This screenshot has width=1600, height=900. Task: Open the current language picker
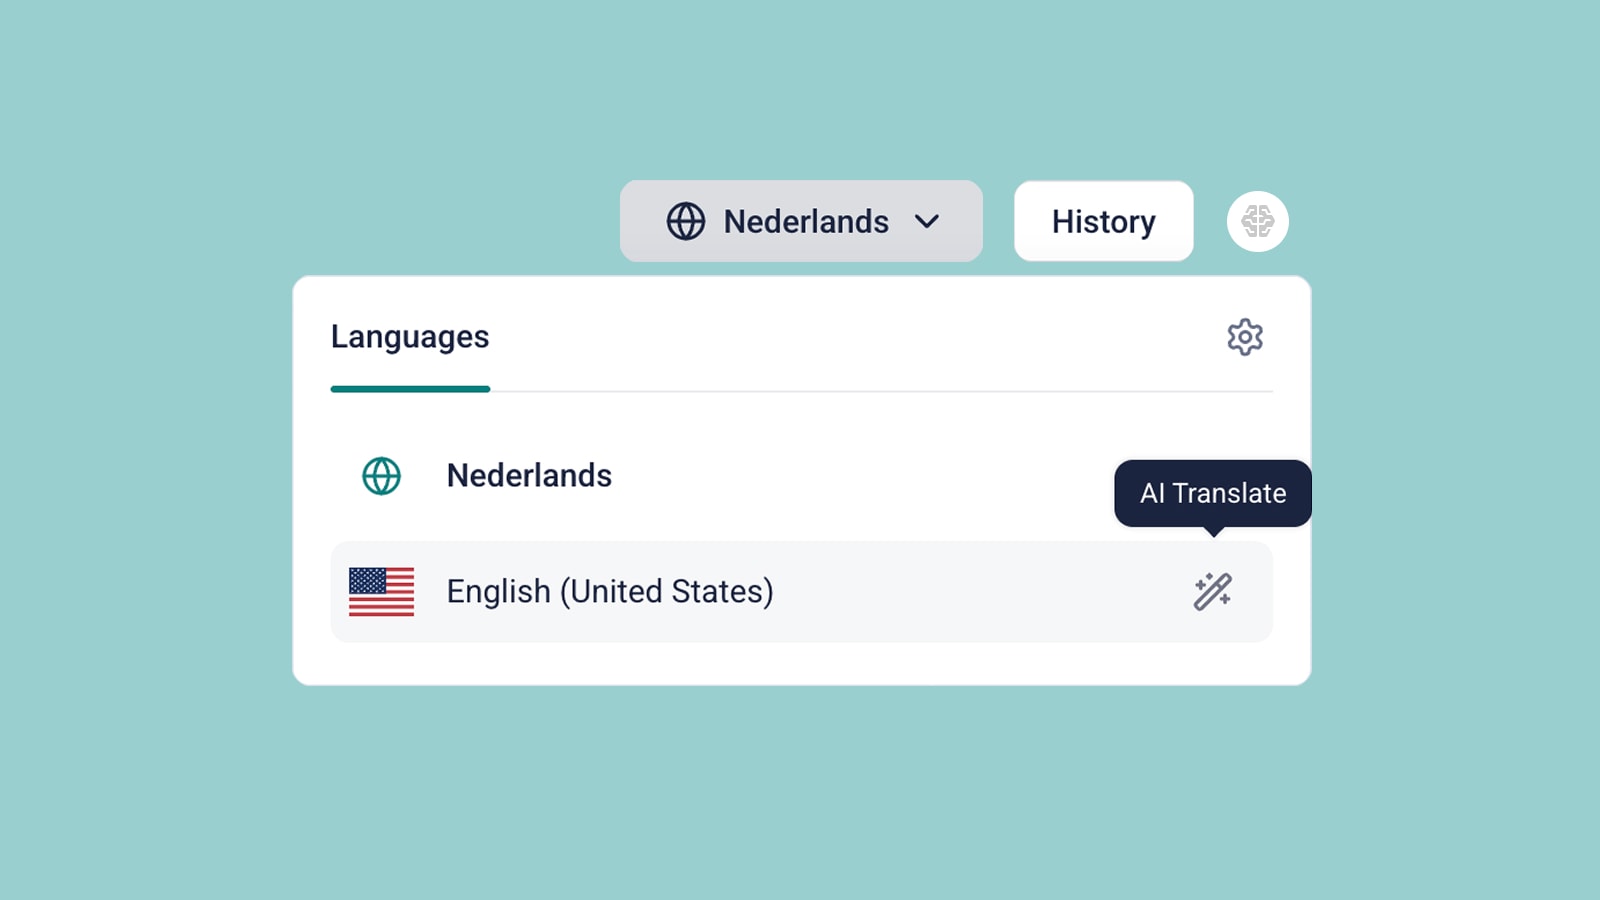(800, 221)
